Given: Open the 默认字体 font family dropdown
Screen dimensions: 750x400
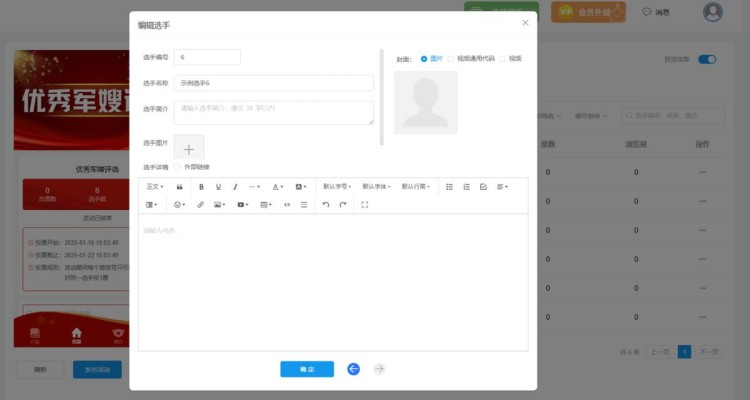Looking at the screenshot, I should point(376,187).
